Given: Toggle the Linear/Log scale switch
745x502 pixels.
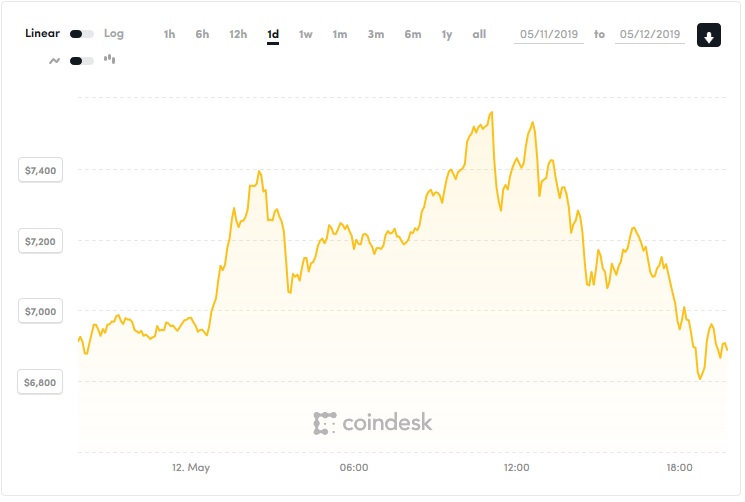Looking at the screenshot, I should (x=82, y=34).
